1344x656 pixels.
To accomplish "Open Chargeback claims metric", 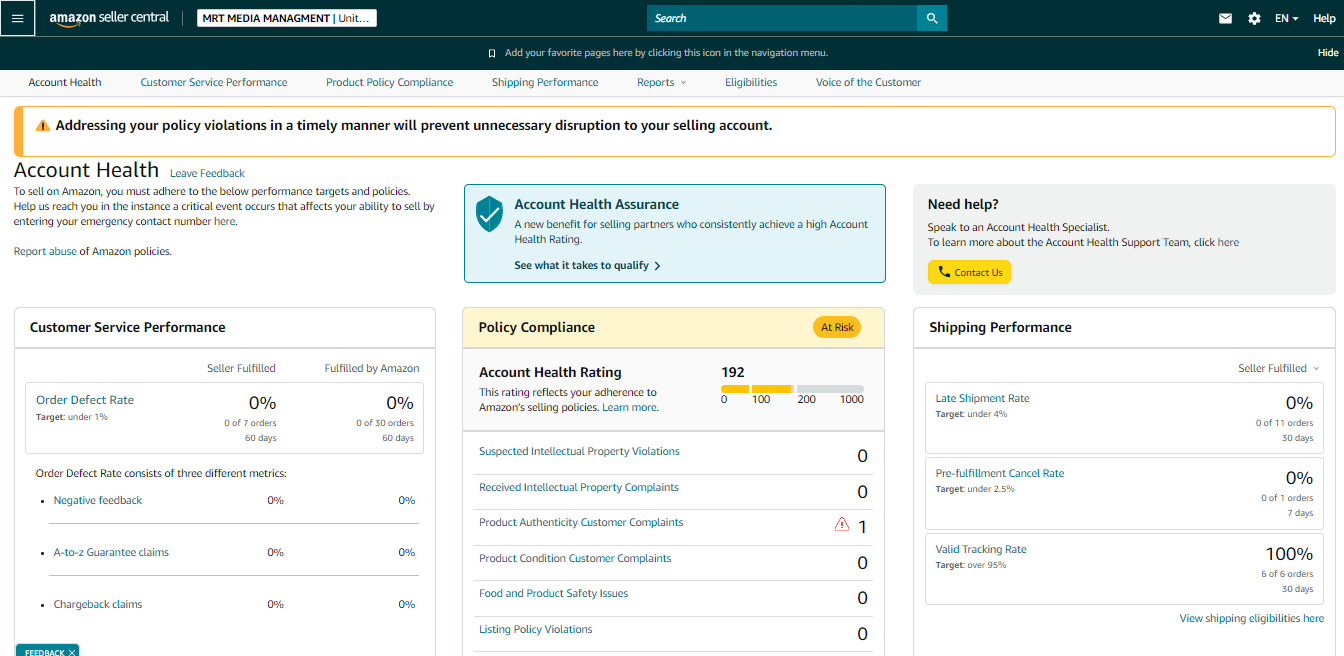I will (x=98, y=604).
